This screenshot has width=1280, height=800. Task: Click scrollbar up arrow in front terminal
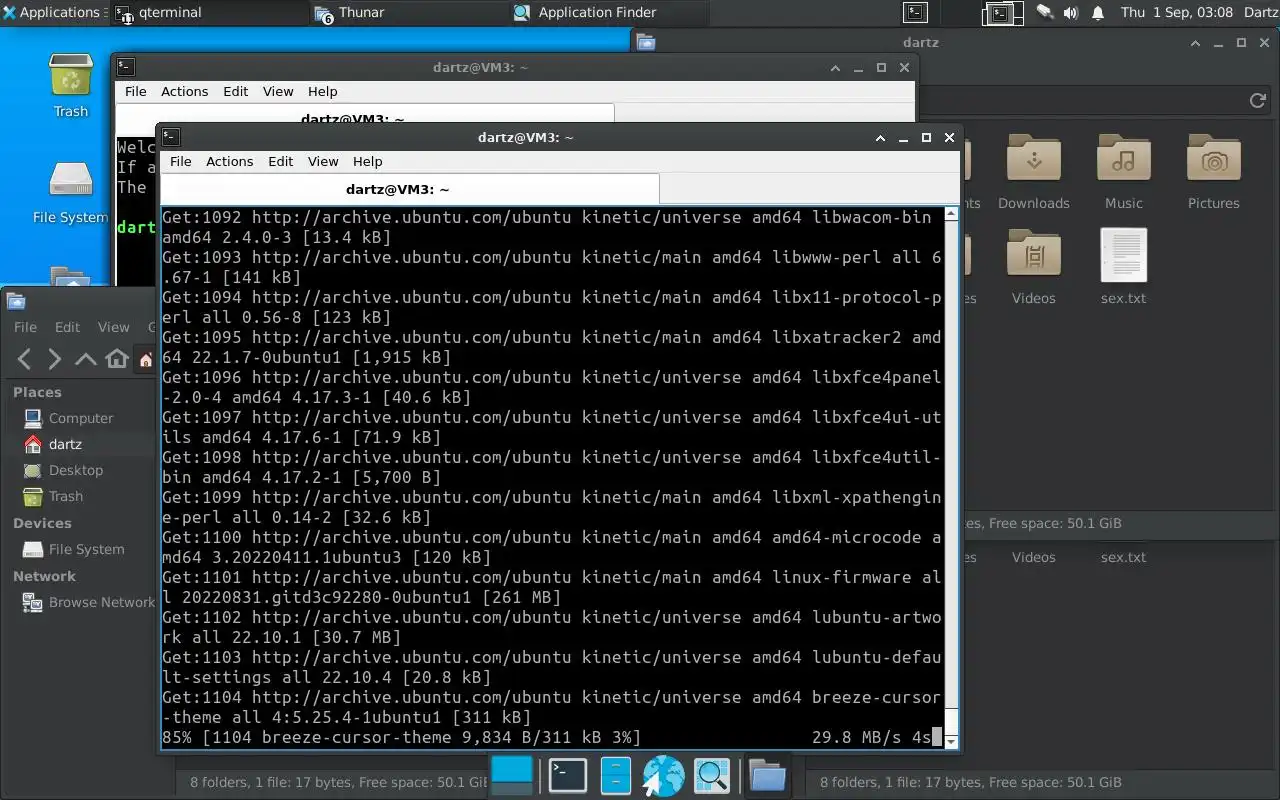tap(951, 213)
